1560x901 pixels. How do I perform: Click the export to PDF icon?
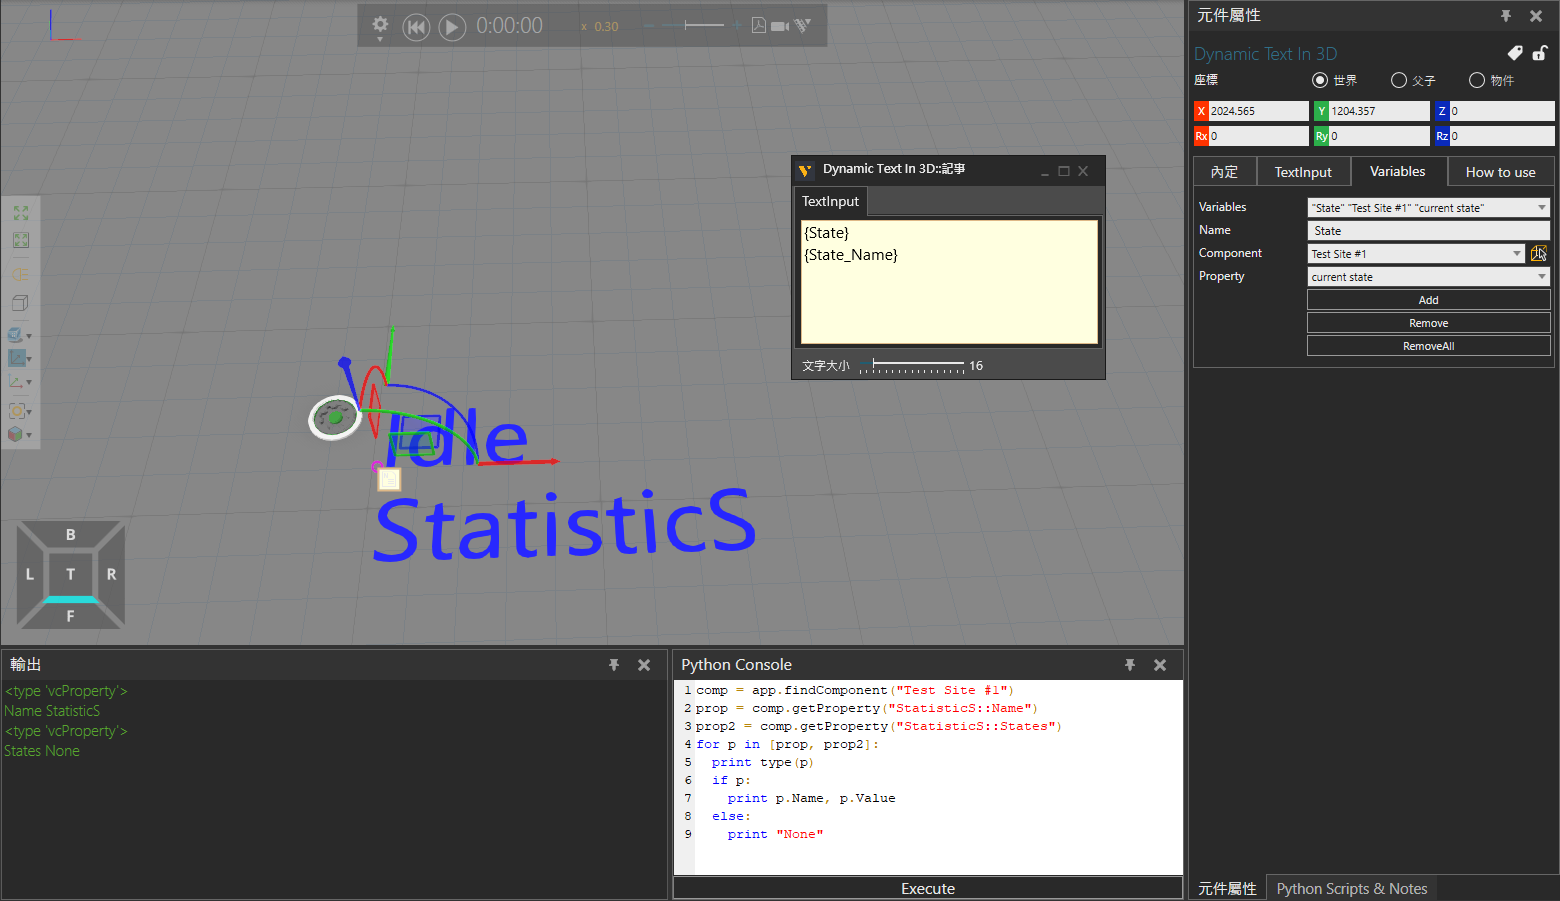click(x=759, y=26)
